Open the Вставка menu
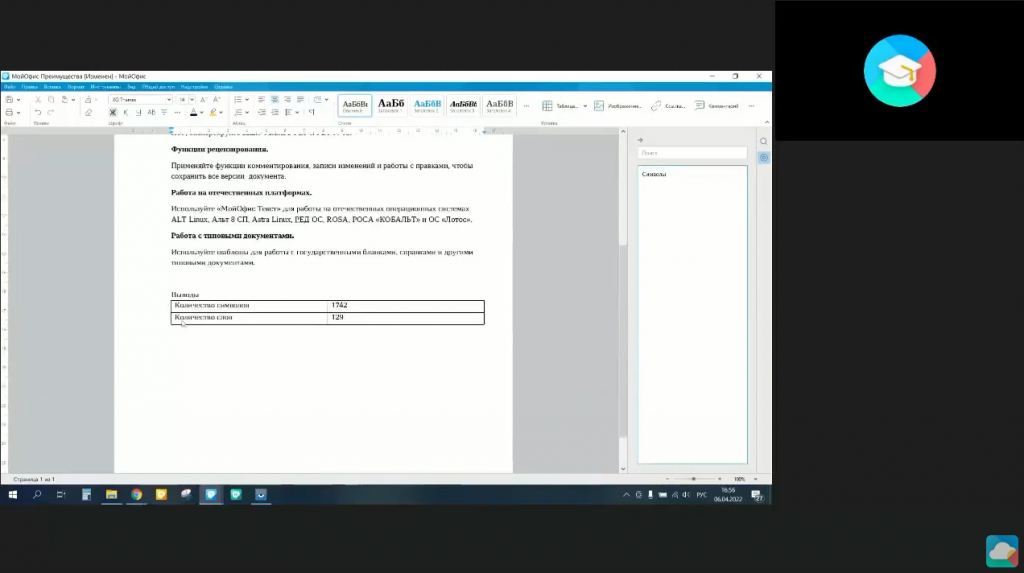Image resolution: width=1024 pixels, height=573 pixels. 52,87
